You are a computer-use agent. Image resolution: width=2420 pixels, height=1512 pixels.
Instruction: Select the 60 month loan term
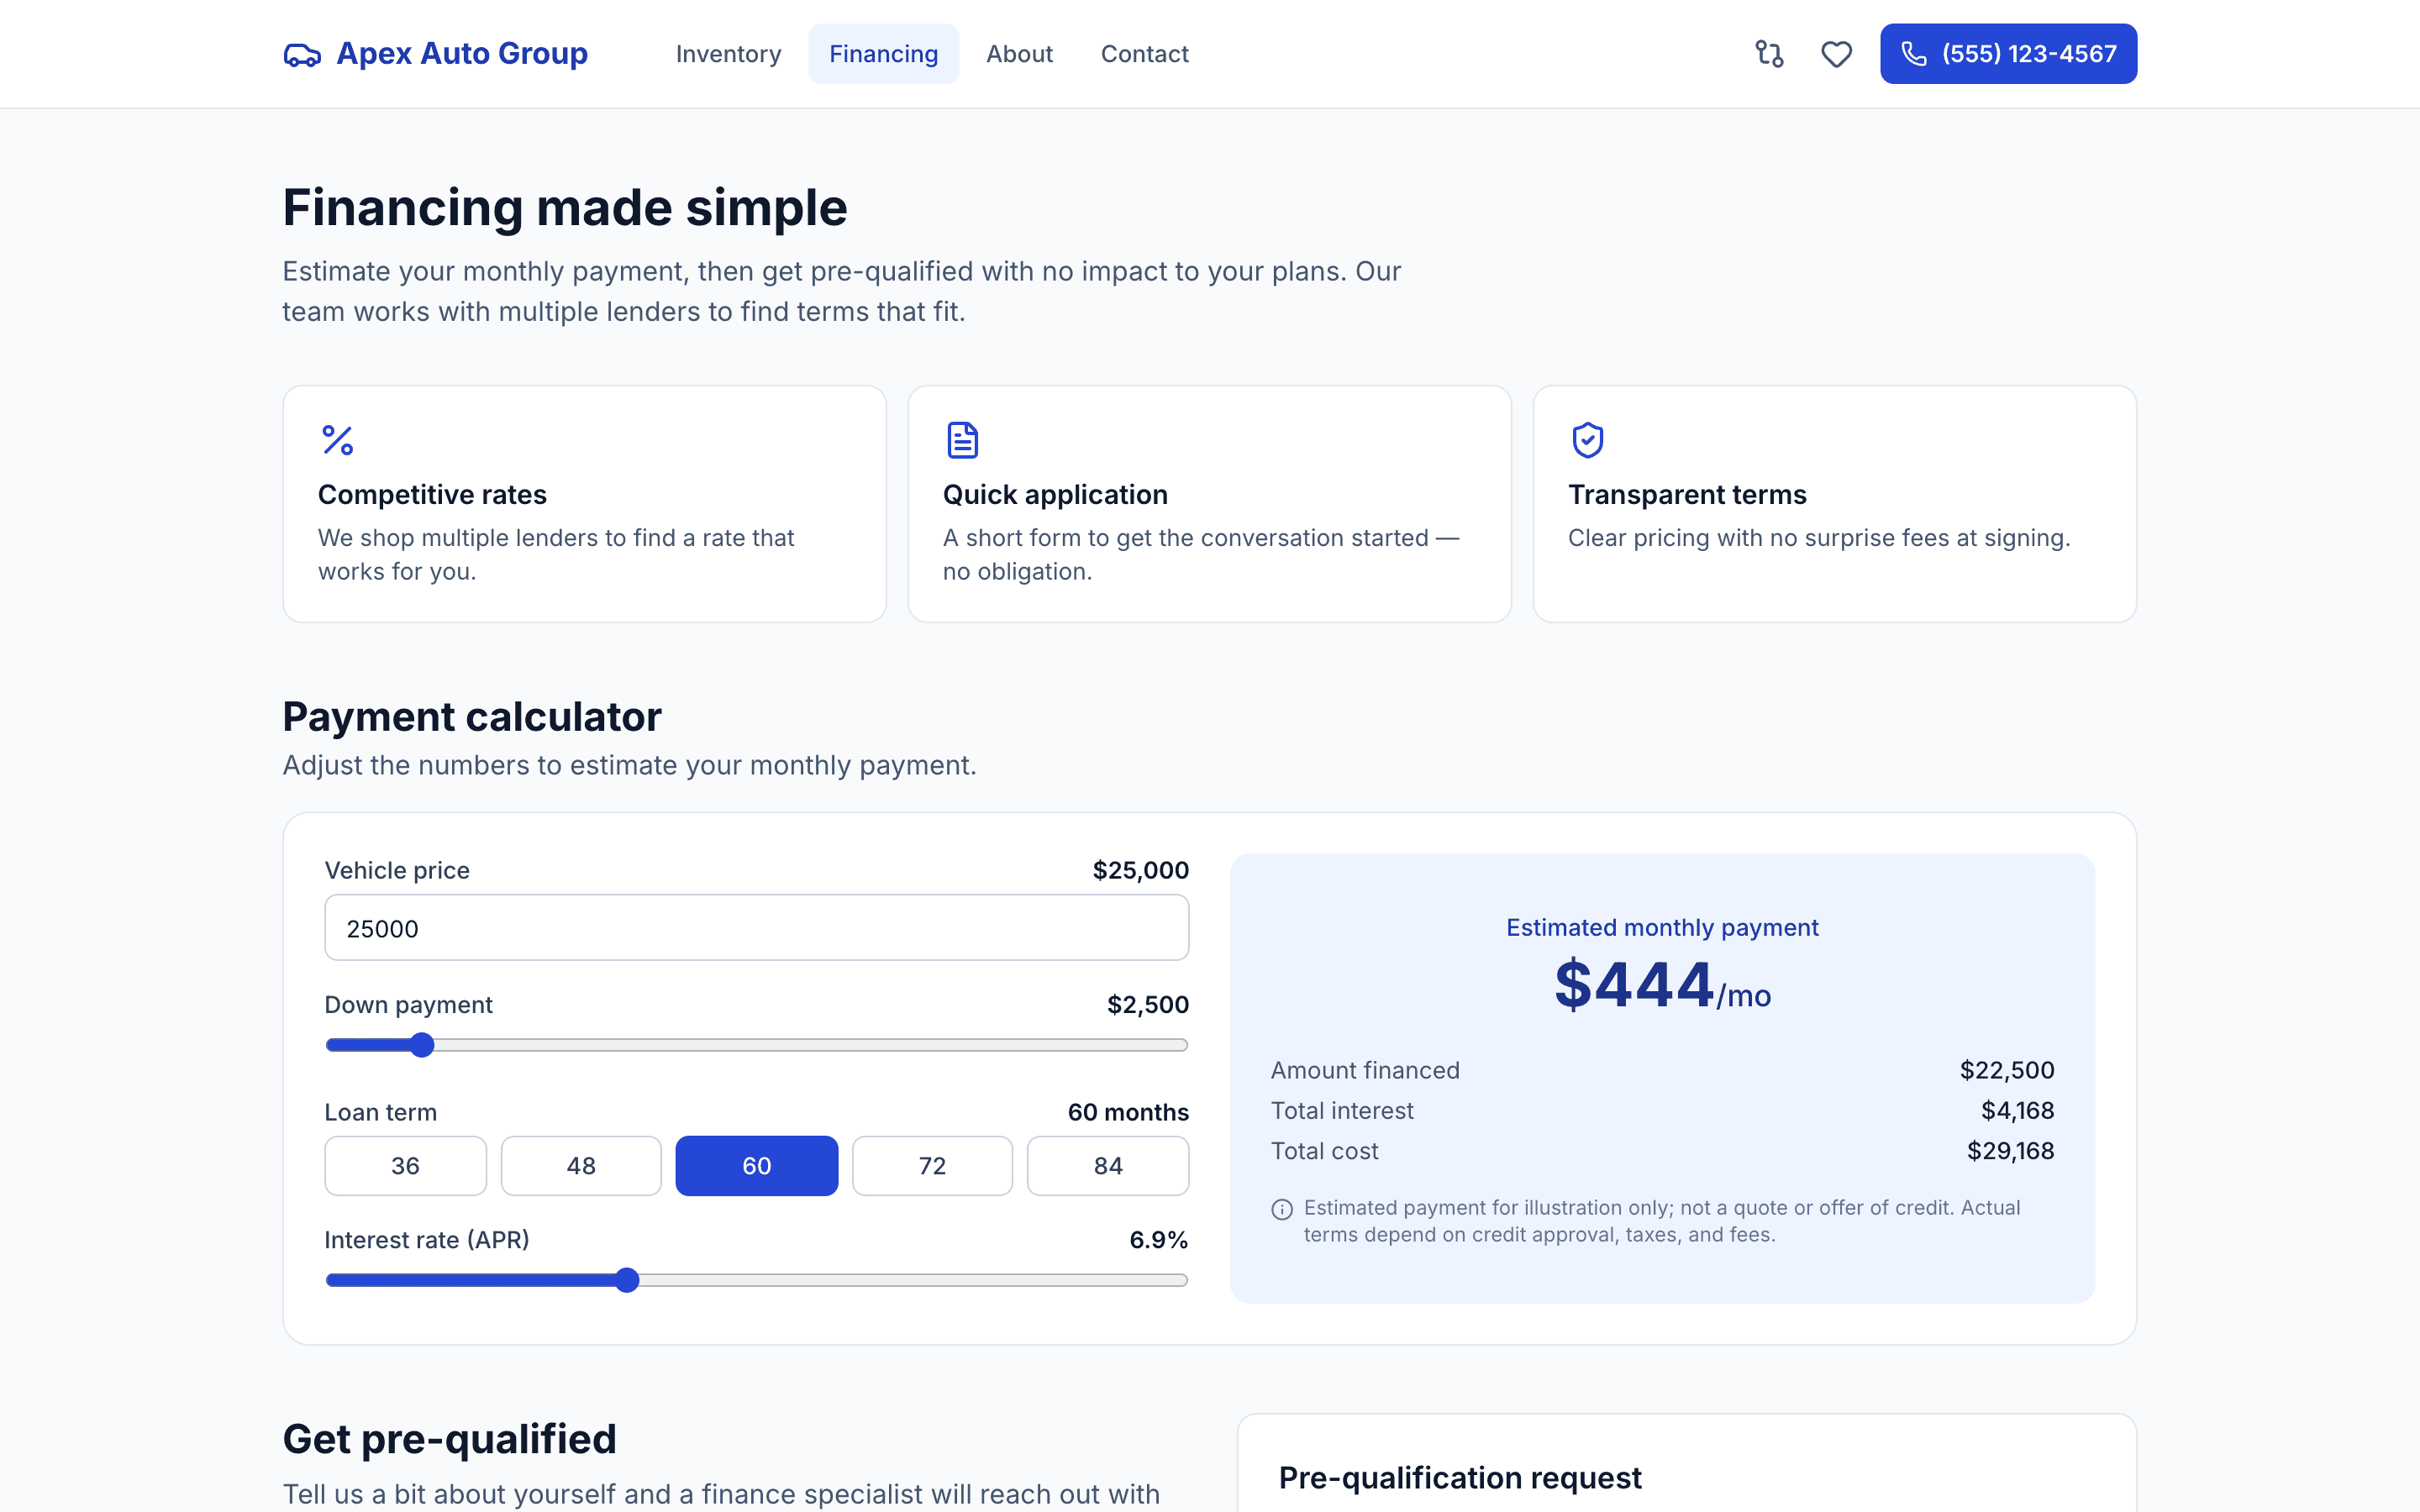point(757,1166)
